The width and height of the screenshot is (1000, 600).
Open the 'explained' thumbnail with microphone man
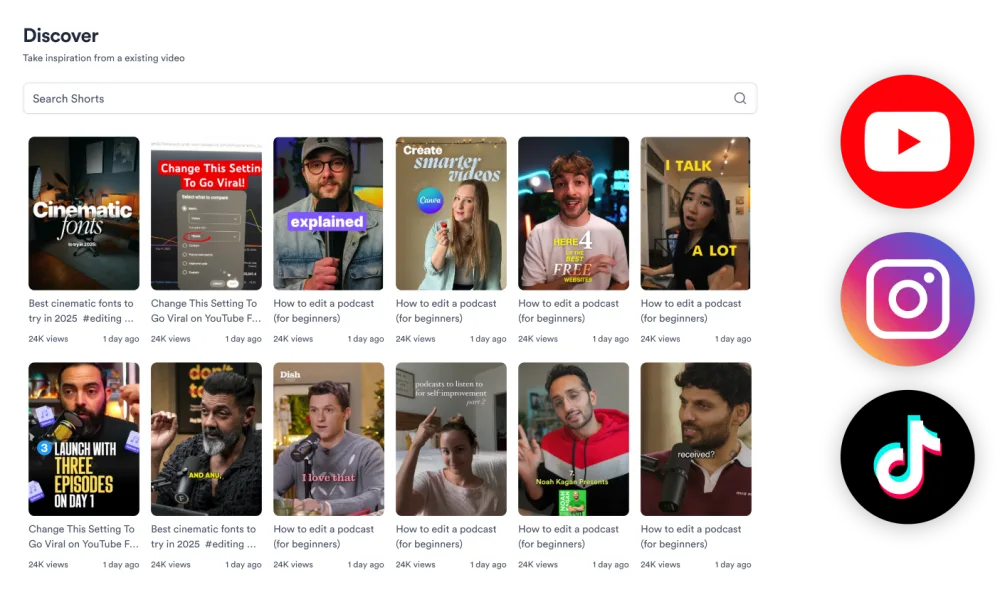pyautogui.click(x=328, y=214)
